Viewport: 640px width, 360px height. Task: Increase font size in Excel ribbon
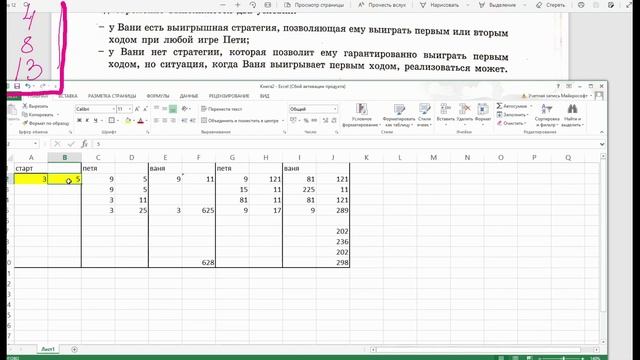coord(137,109)
